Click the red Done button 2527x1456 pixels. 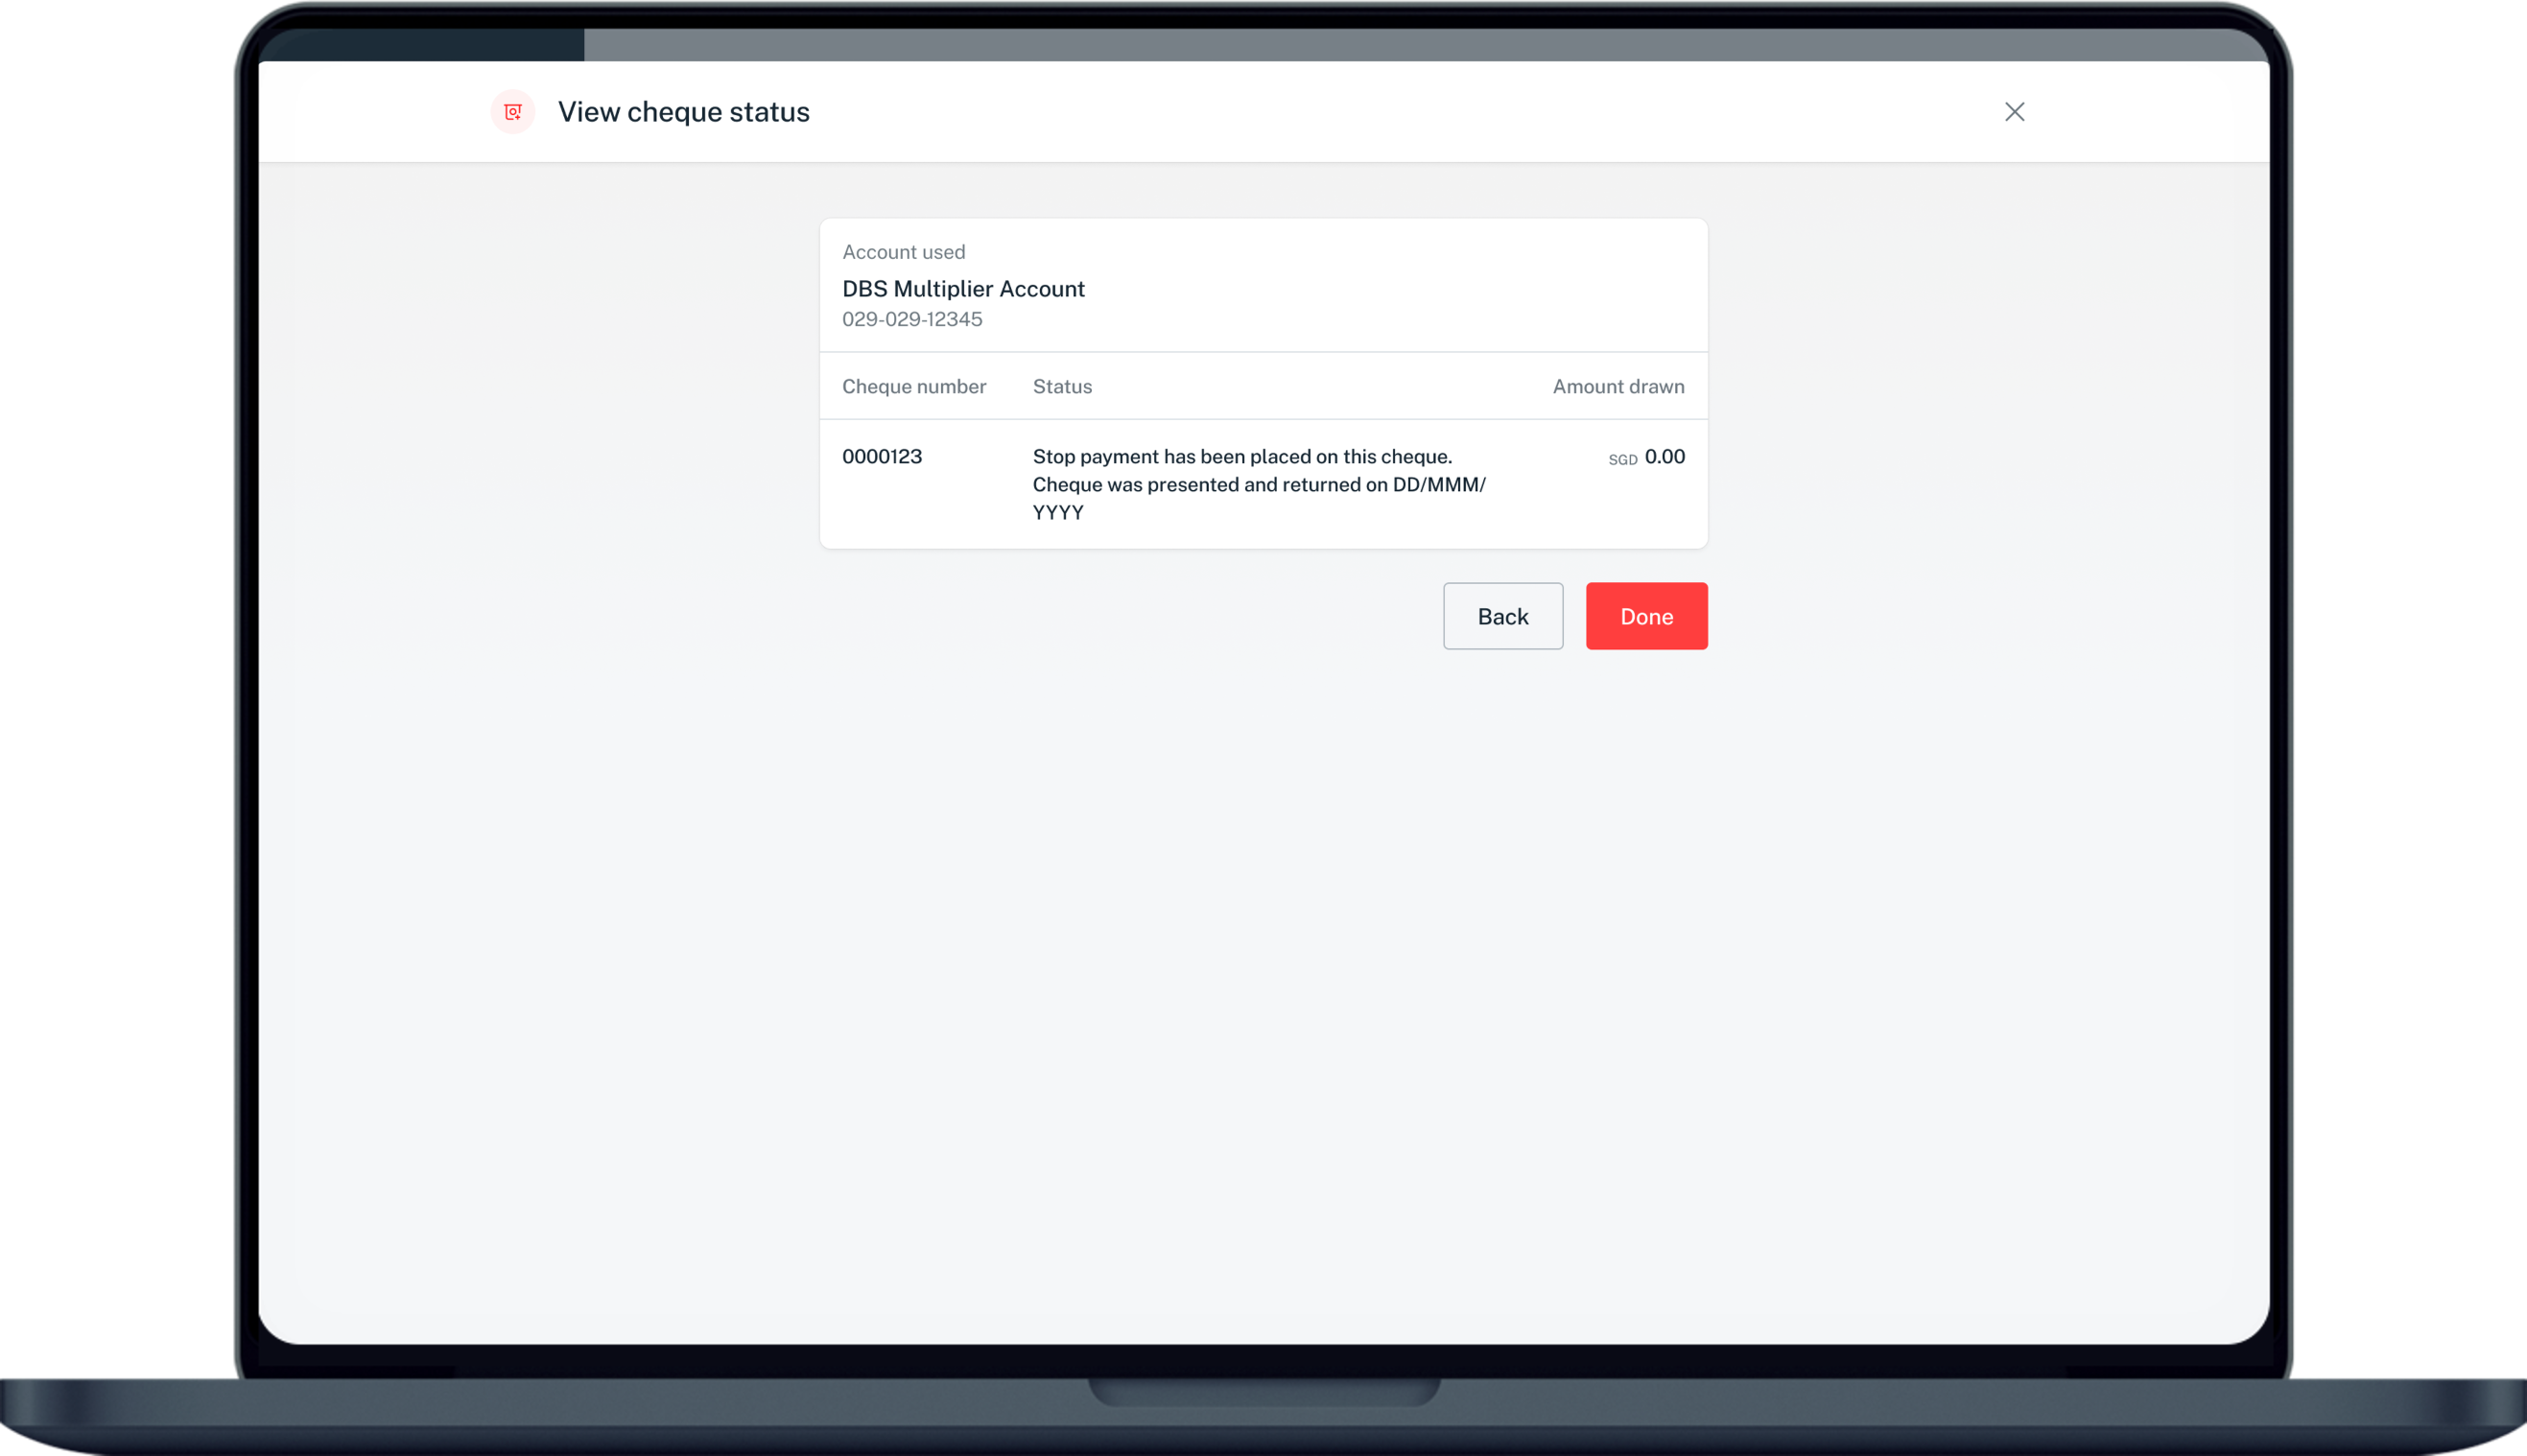coord(1646,616)
